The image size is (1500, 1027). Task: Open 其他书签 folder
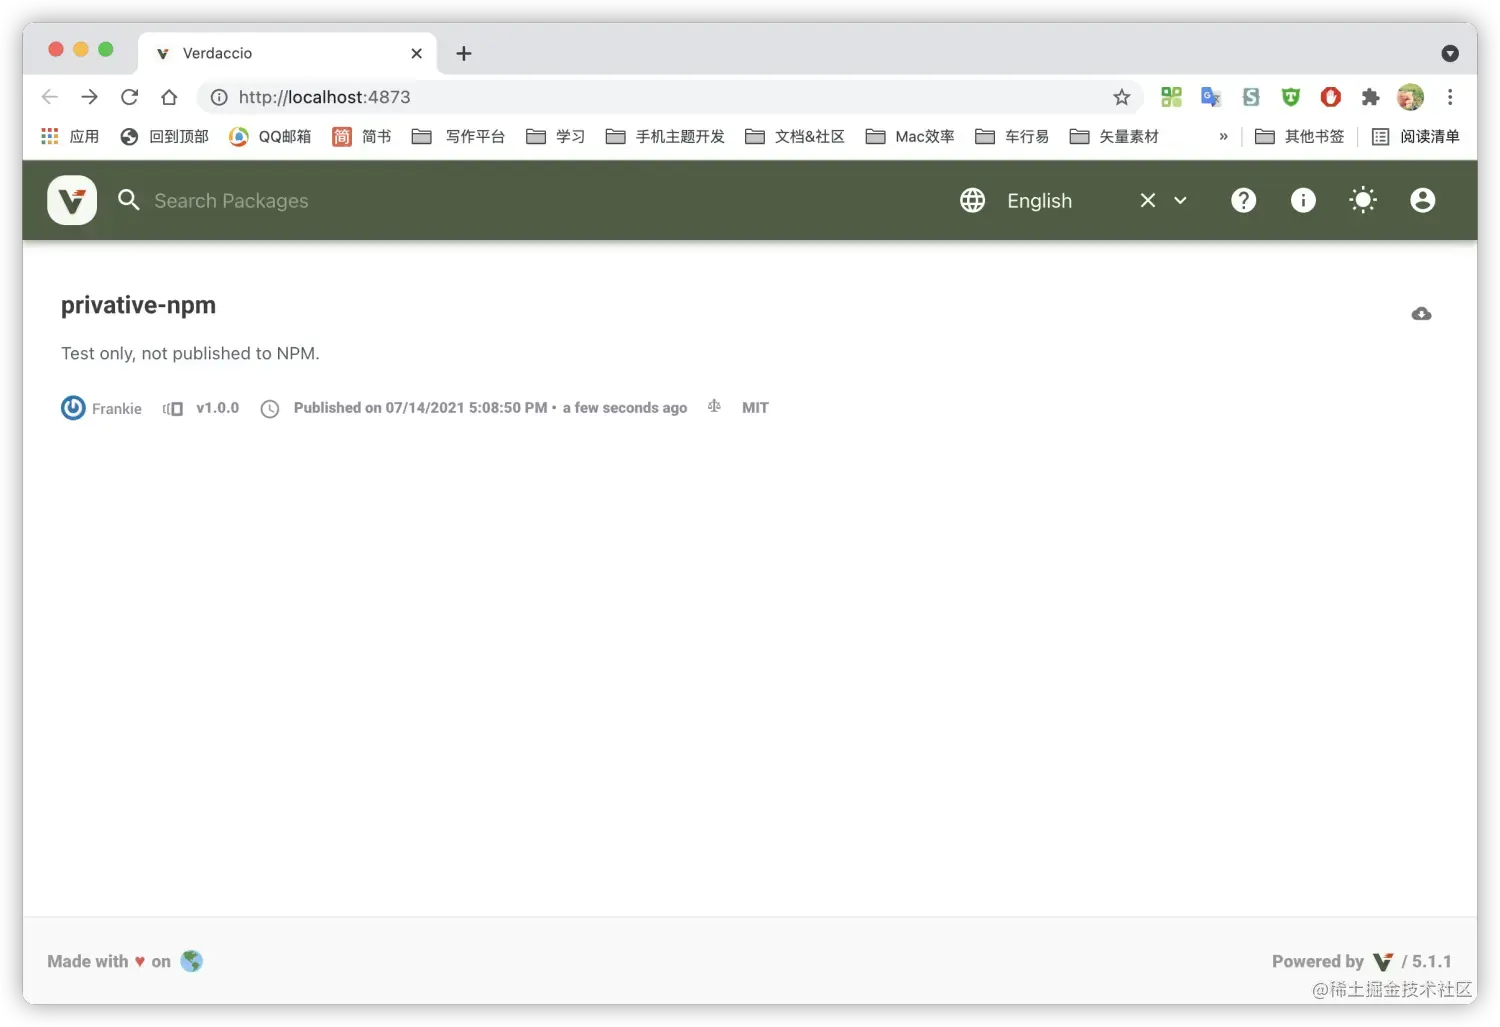click(1300, 136)
